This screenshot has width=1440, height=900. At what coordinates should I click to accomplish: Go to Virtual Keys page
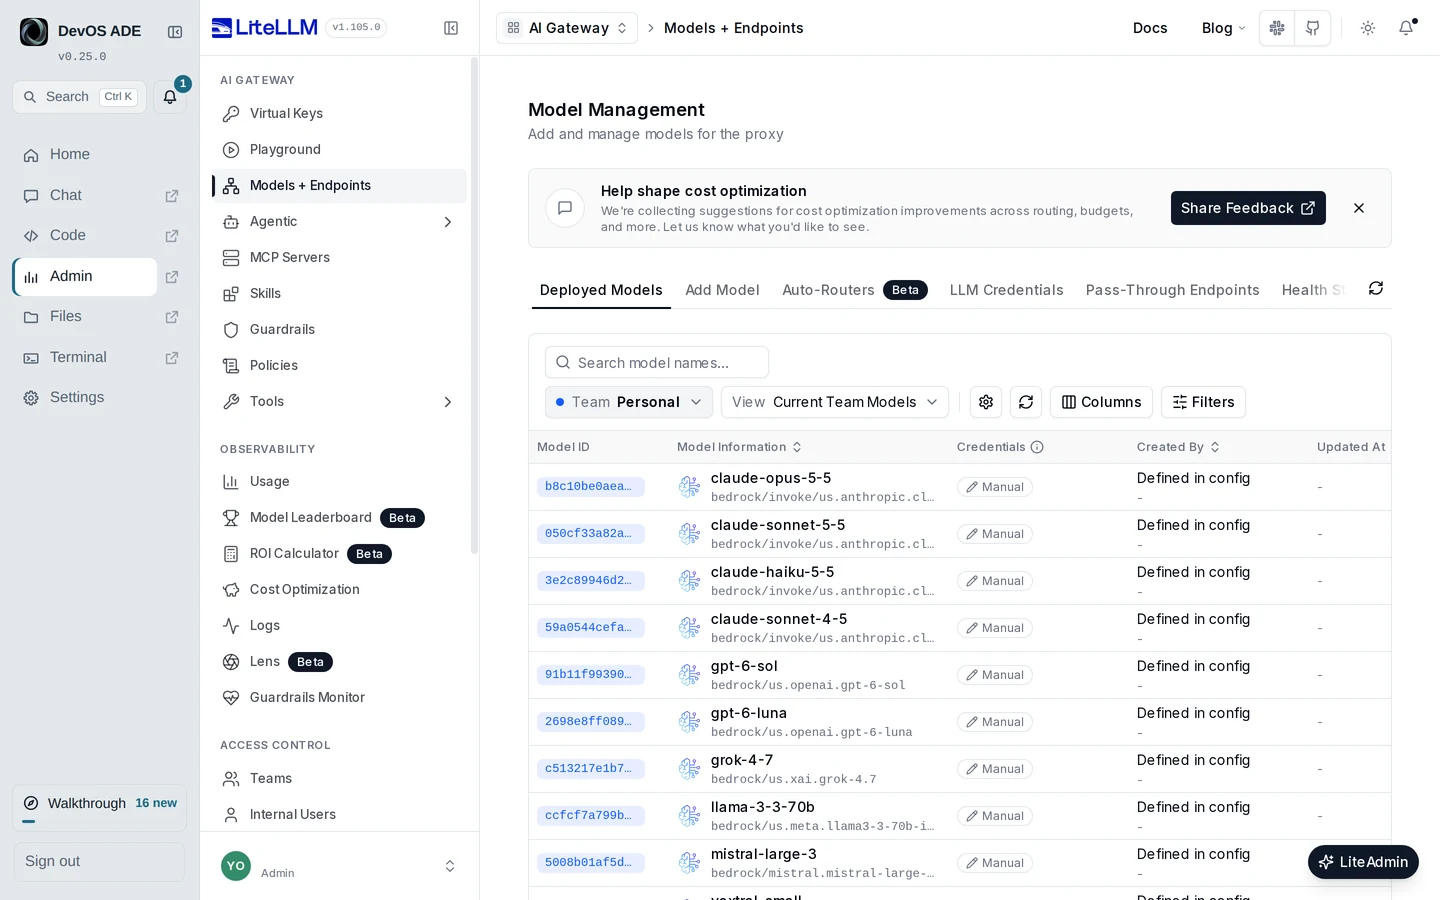pyautogui.click(x=340, y=114)
